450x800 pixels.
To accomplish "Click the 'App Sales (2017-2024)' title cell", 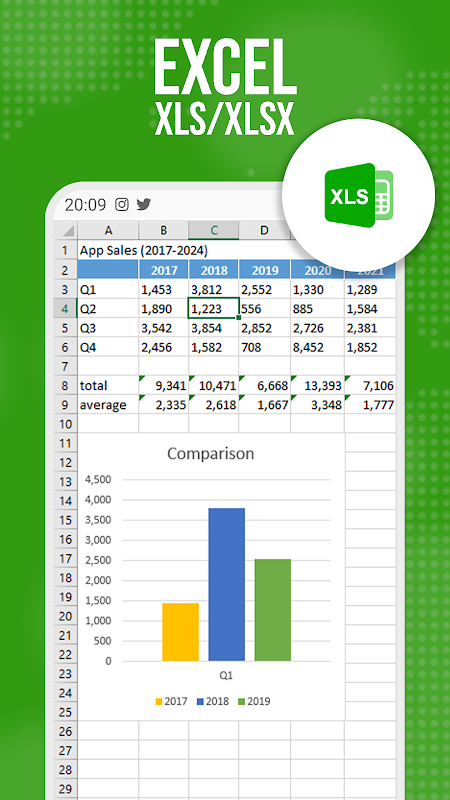I will [x=143, y=250].
